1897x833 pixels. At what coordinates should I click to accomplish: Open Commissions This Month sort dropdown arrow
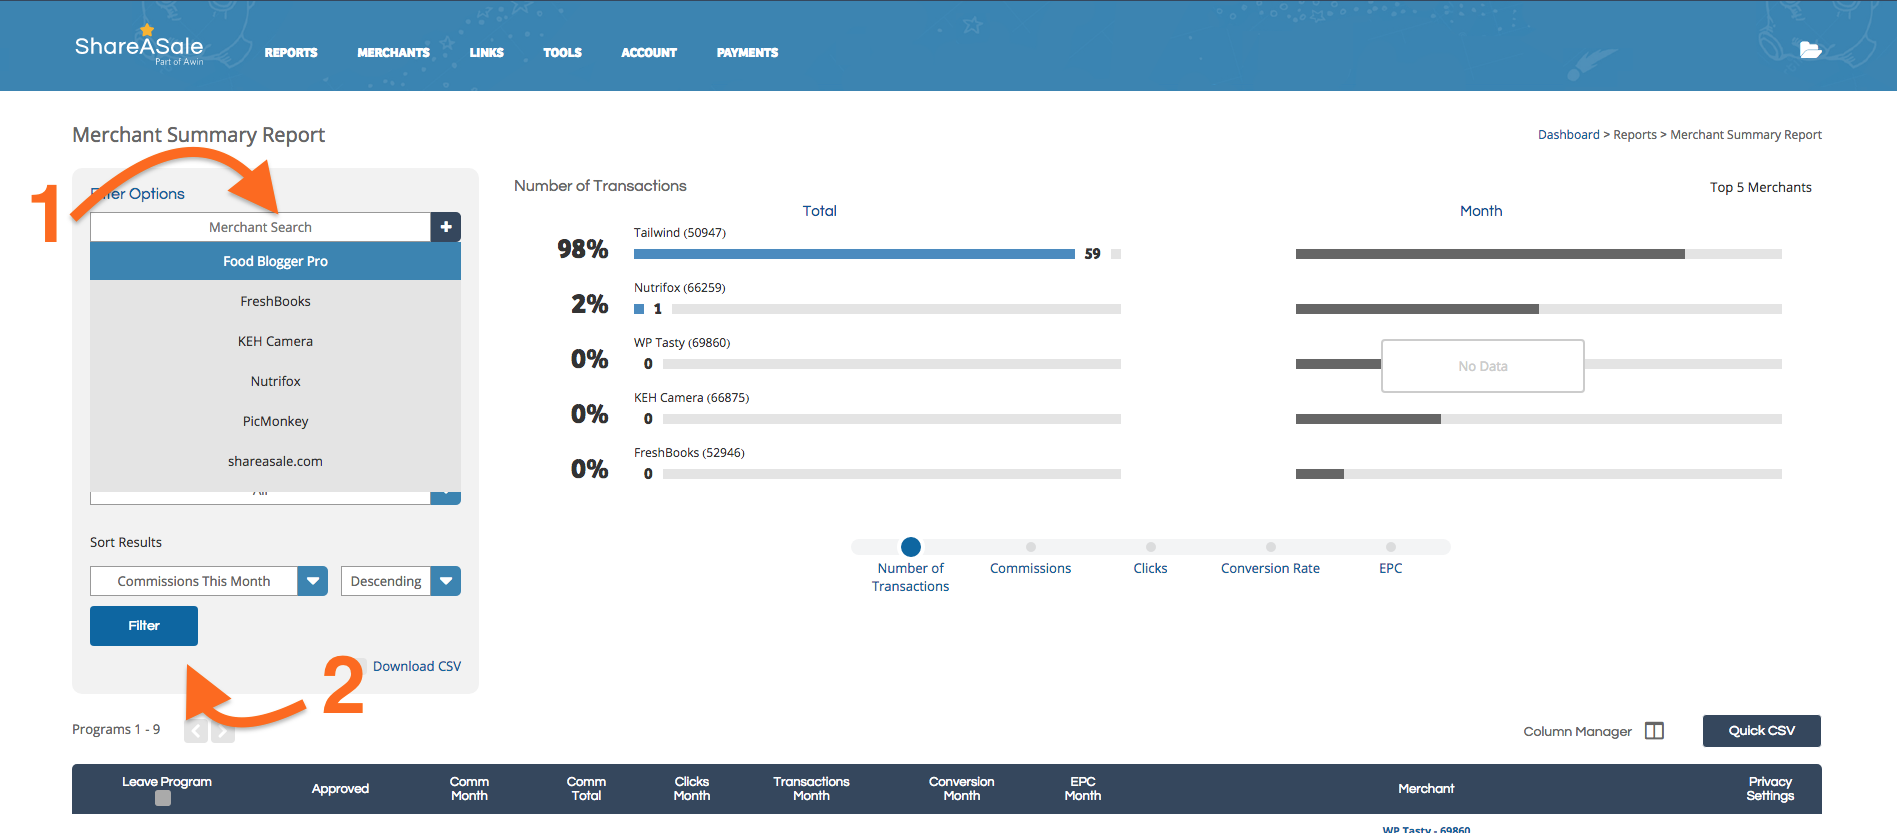[313, 581]
